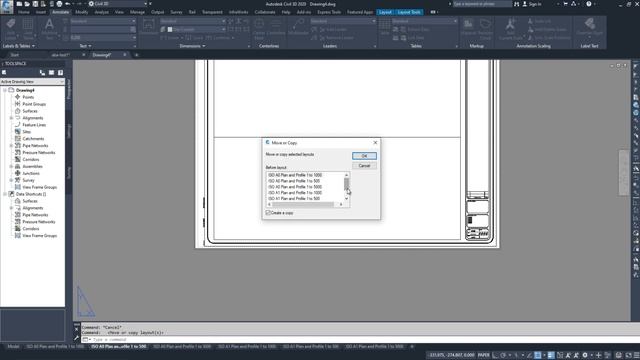Click OK in the Move or Copy dialog
This screenshot has height=360, width=640.
364,156
